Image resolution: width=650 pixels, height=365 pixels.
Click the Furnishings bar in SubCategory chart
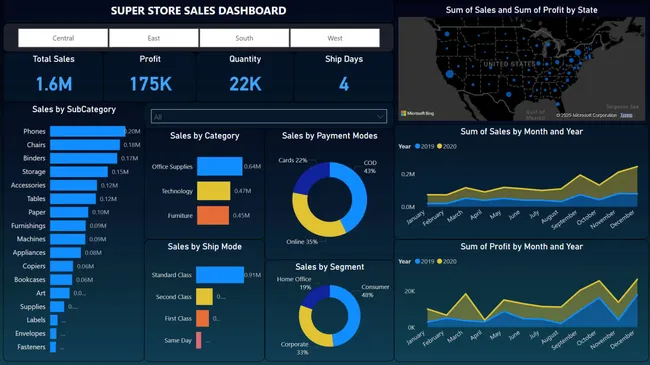coord(68,226)
